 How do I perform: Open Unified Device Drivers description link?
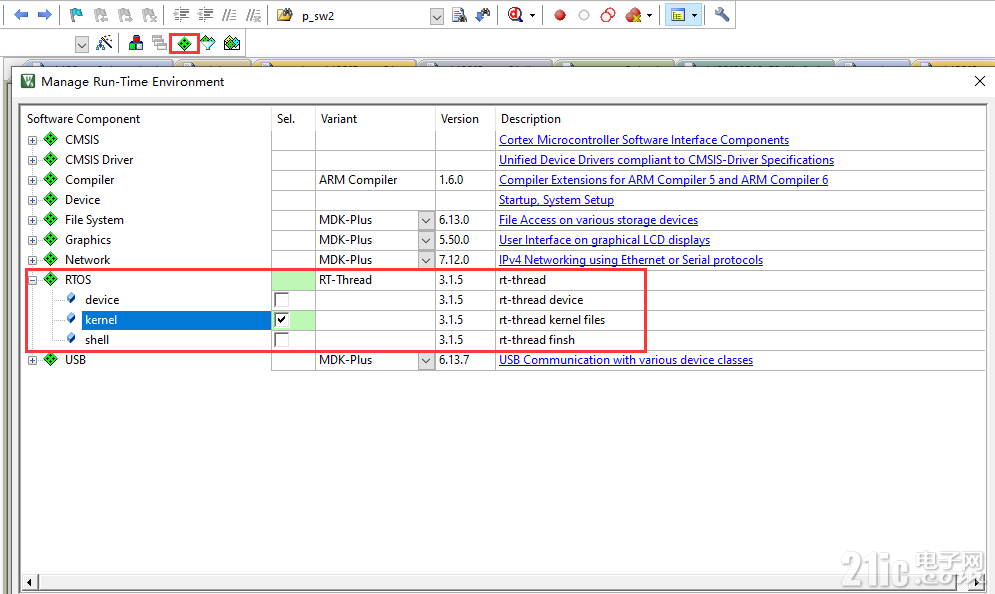click(666, 160)
